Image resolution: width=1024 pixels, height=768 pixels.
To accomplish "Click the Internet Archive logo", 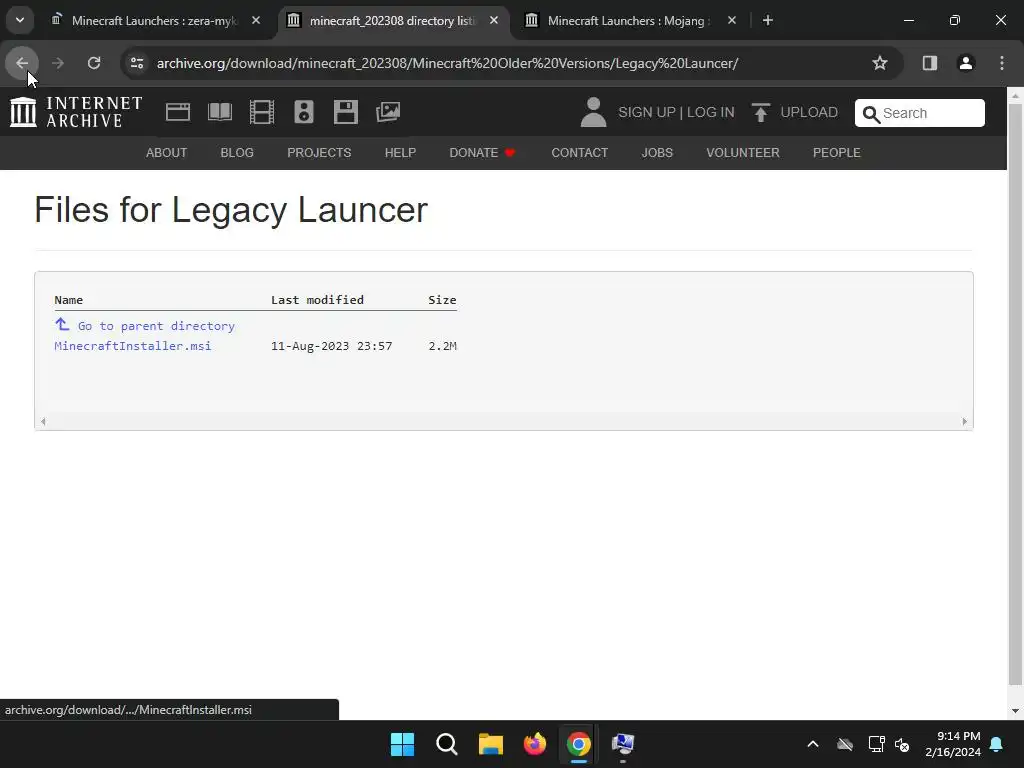I will 76,112.
